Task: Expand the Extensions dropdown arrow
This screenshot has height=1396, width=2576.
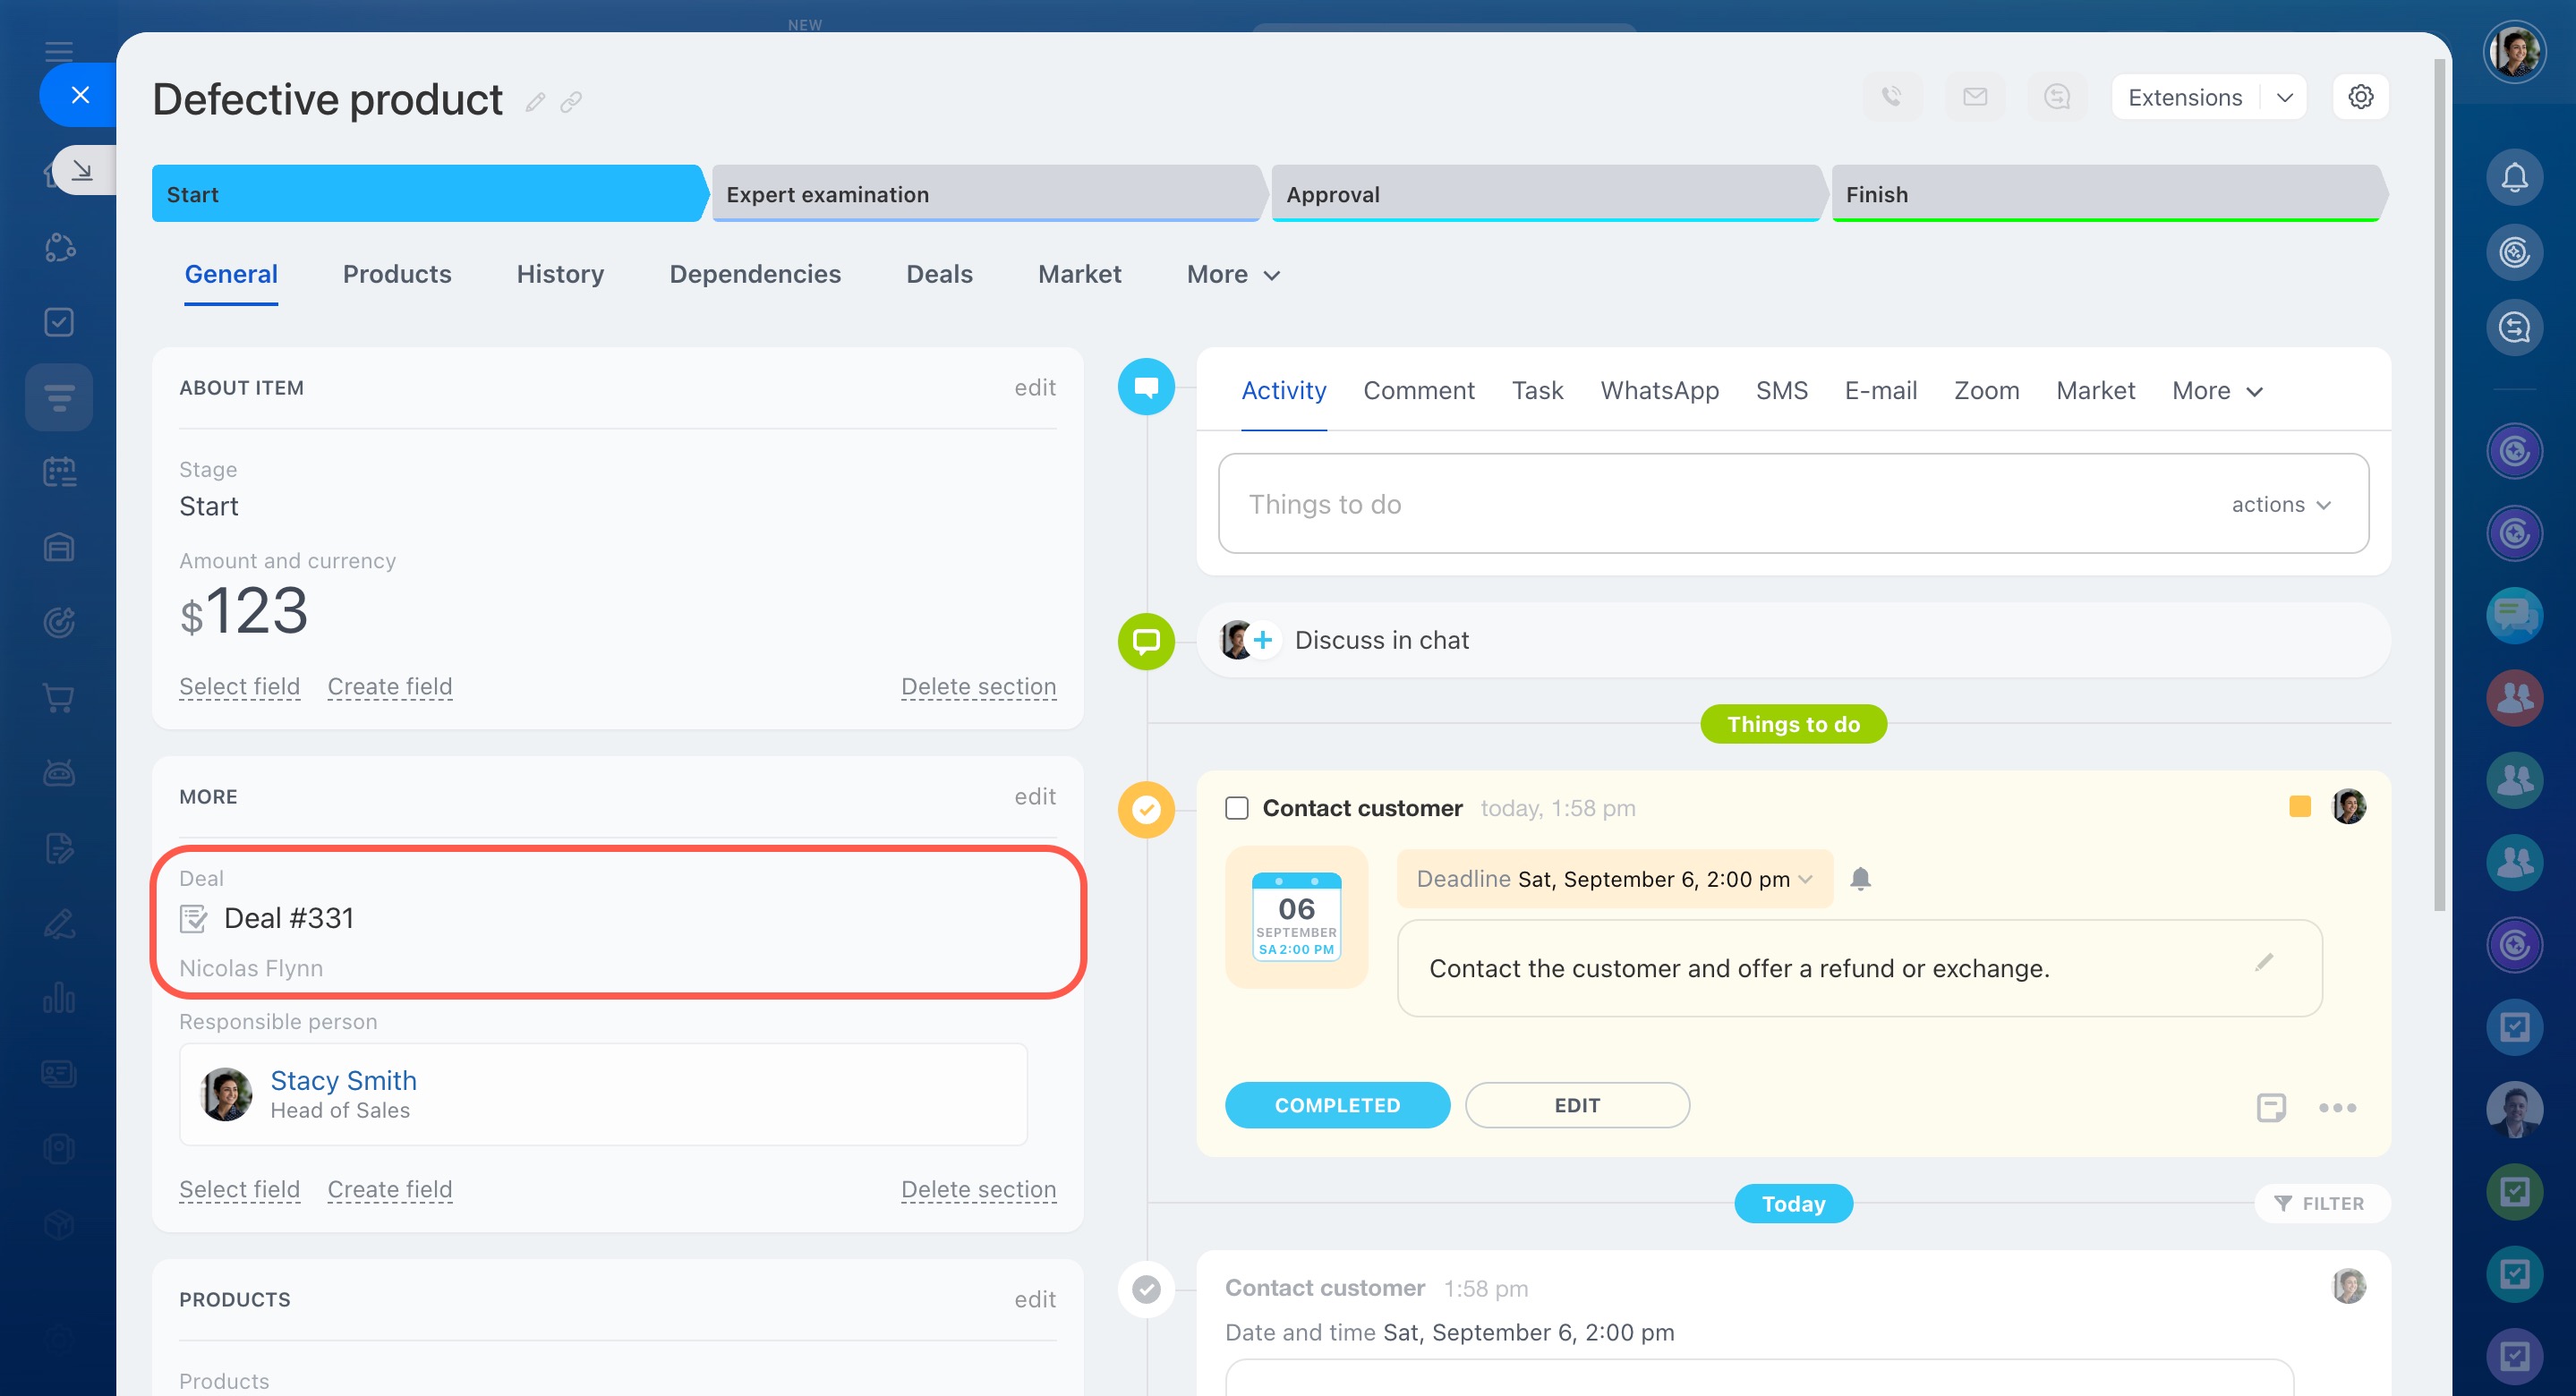Action: (2285, 98)
